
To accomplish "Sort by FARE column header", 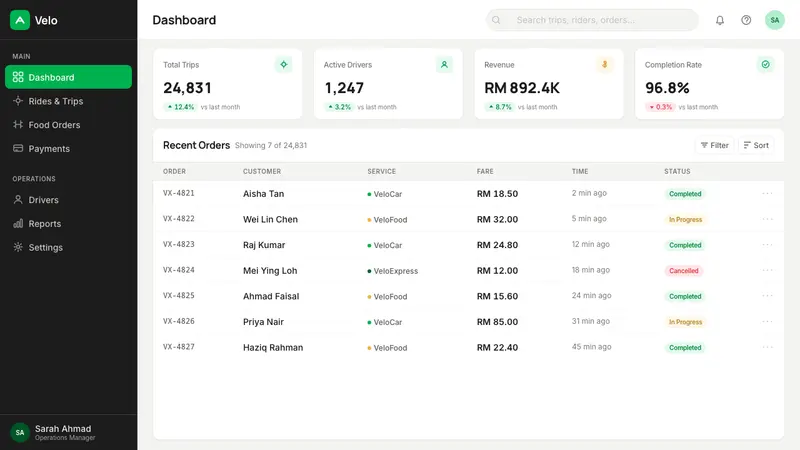I will (485, 171).
